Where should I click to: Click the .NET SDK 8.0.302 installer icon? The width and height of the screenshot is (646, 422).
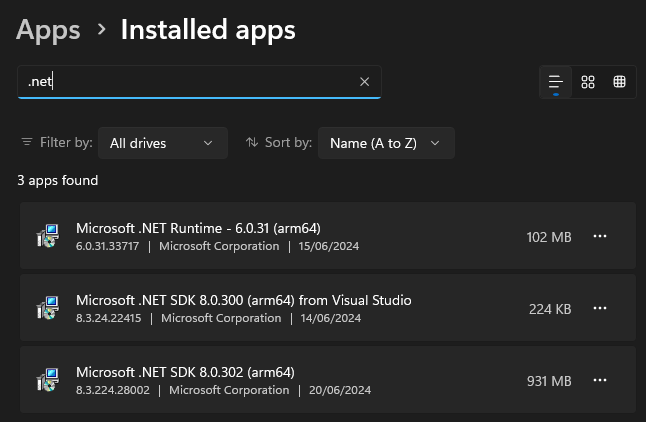pyautogui.click(x=46, y=381)
